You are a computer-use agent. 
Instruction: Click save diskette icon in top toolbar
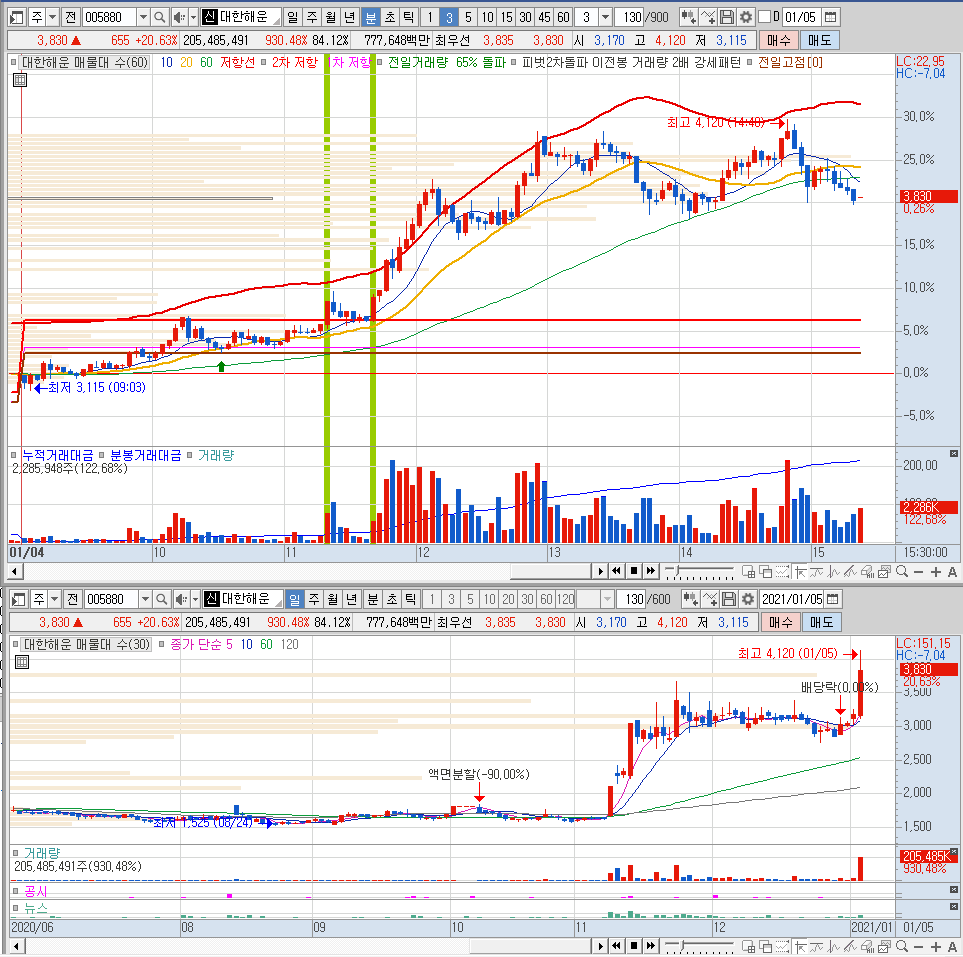pos(727,17)
